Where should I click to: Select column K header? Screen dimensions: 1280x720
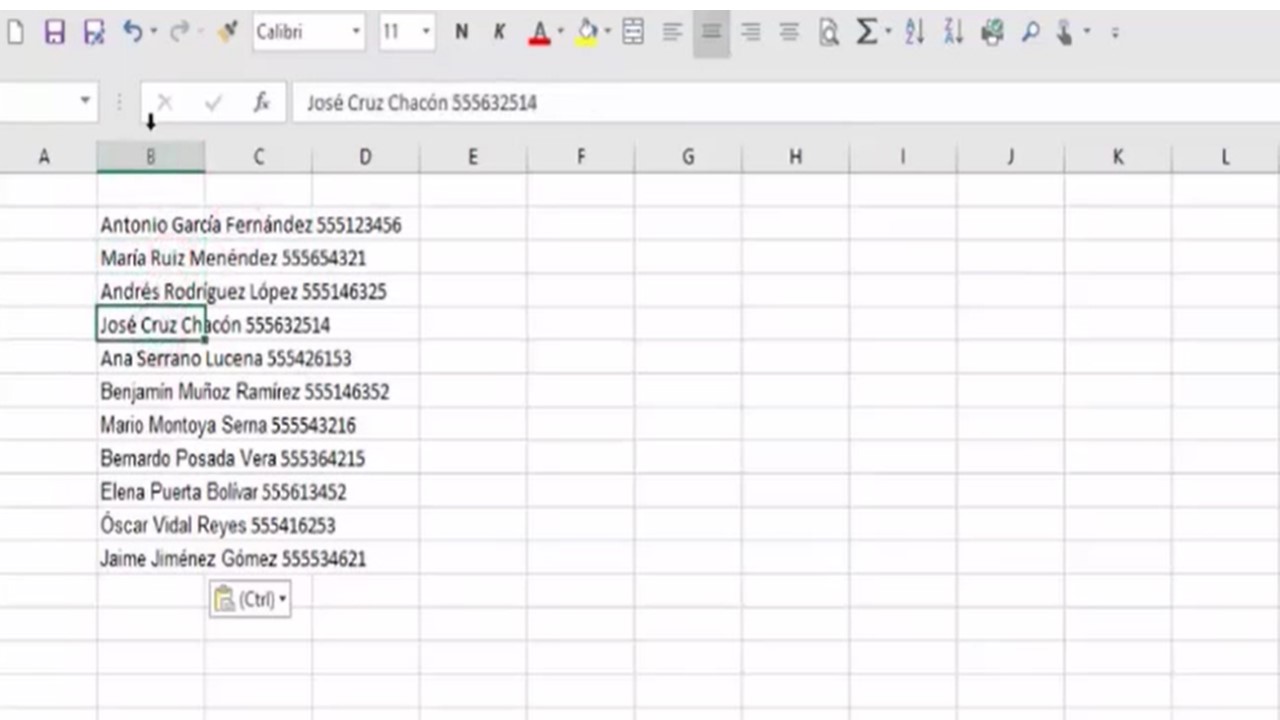1117,157
